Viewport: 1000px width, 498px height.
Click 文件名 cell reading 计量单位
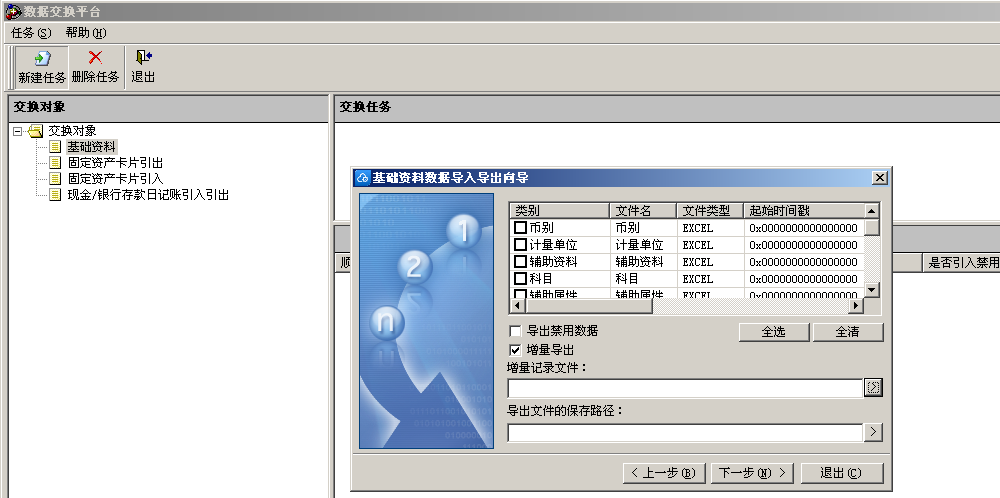(x=643, y=245)
